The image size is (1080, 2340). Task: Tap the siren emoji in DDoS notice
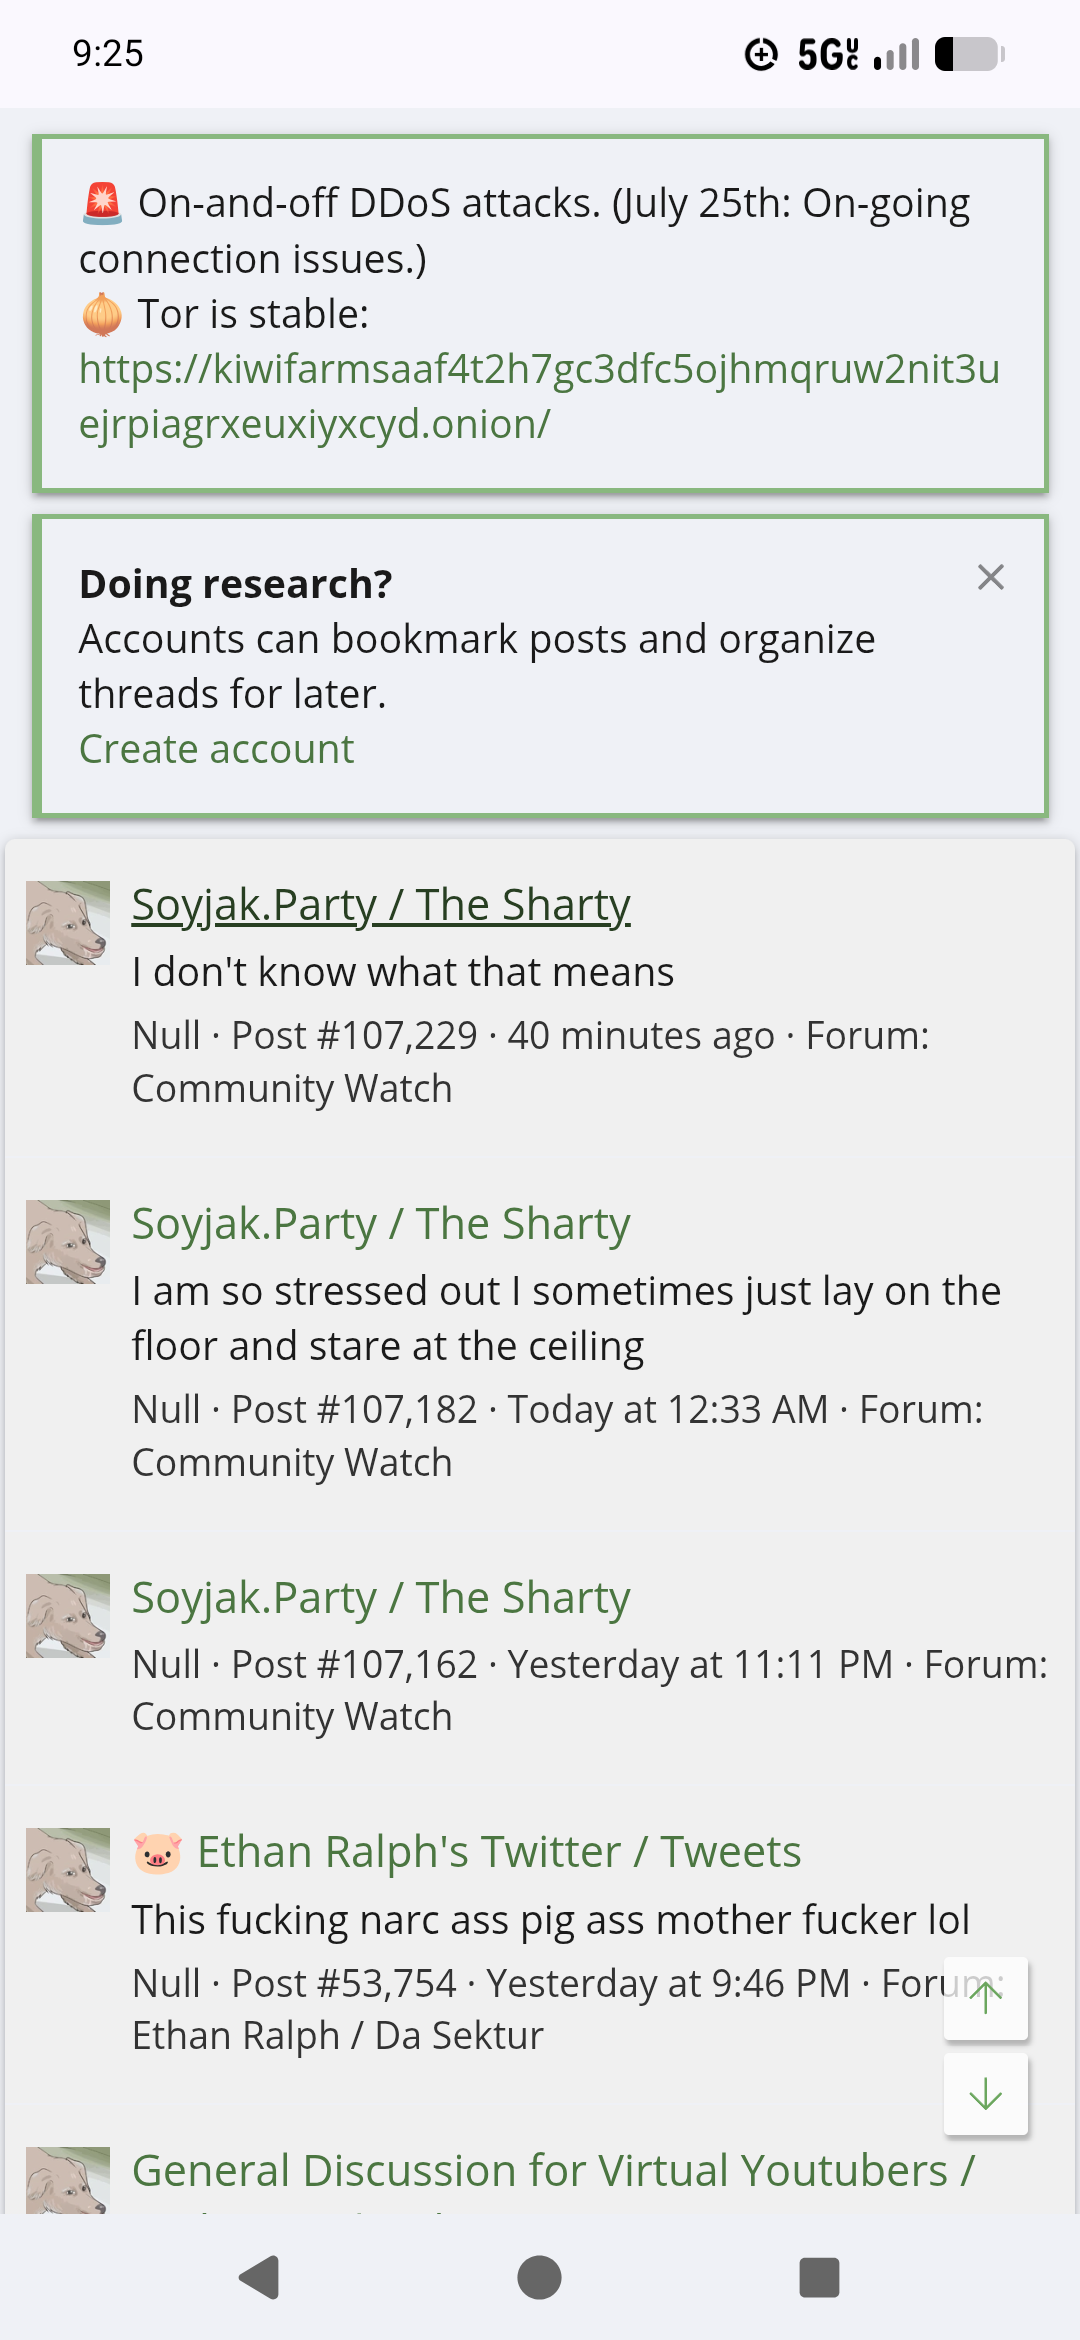coord(102,203)
